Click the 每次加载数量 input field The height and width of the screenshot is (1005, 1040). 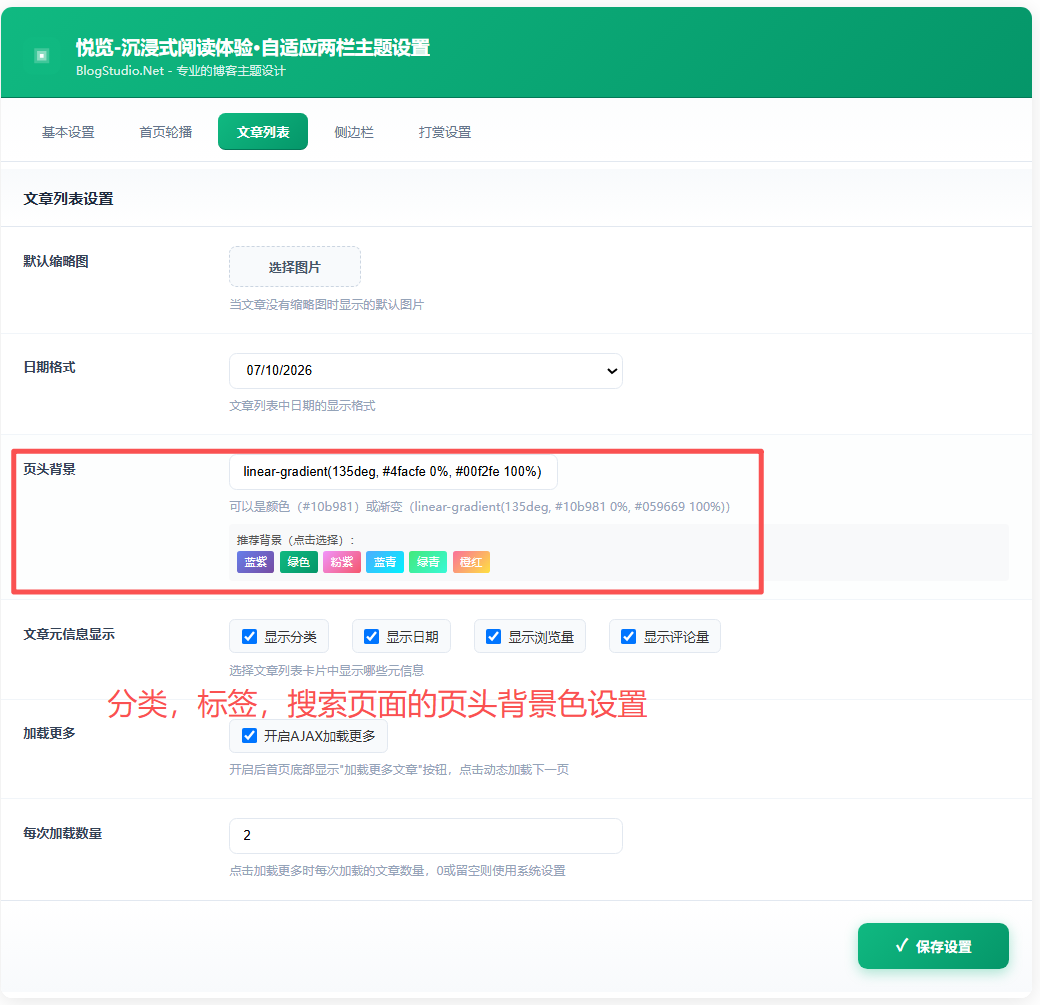coord(426,836)
